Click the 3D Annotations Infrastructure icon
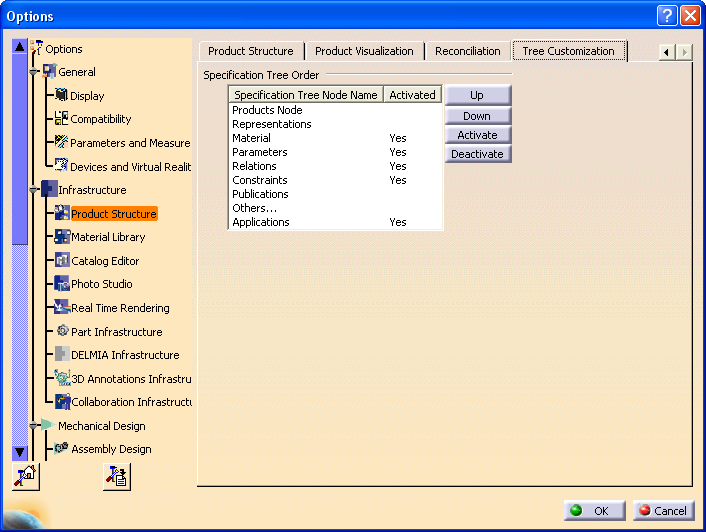Image resolution: width=706 pixels, height=532 pixels. tap(62, 378)
